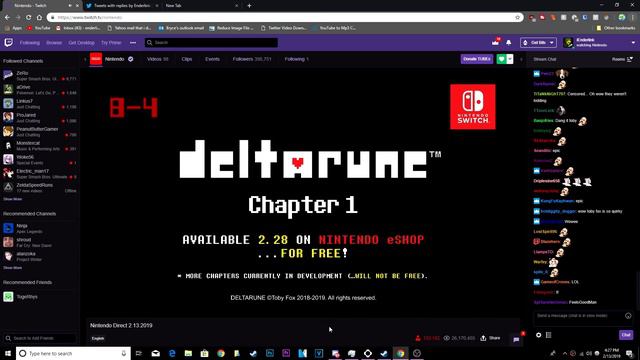
Task: Open File Explorer on the taskbar
Action: (x=188, y=353)
